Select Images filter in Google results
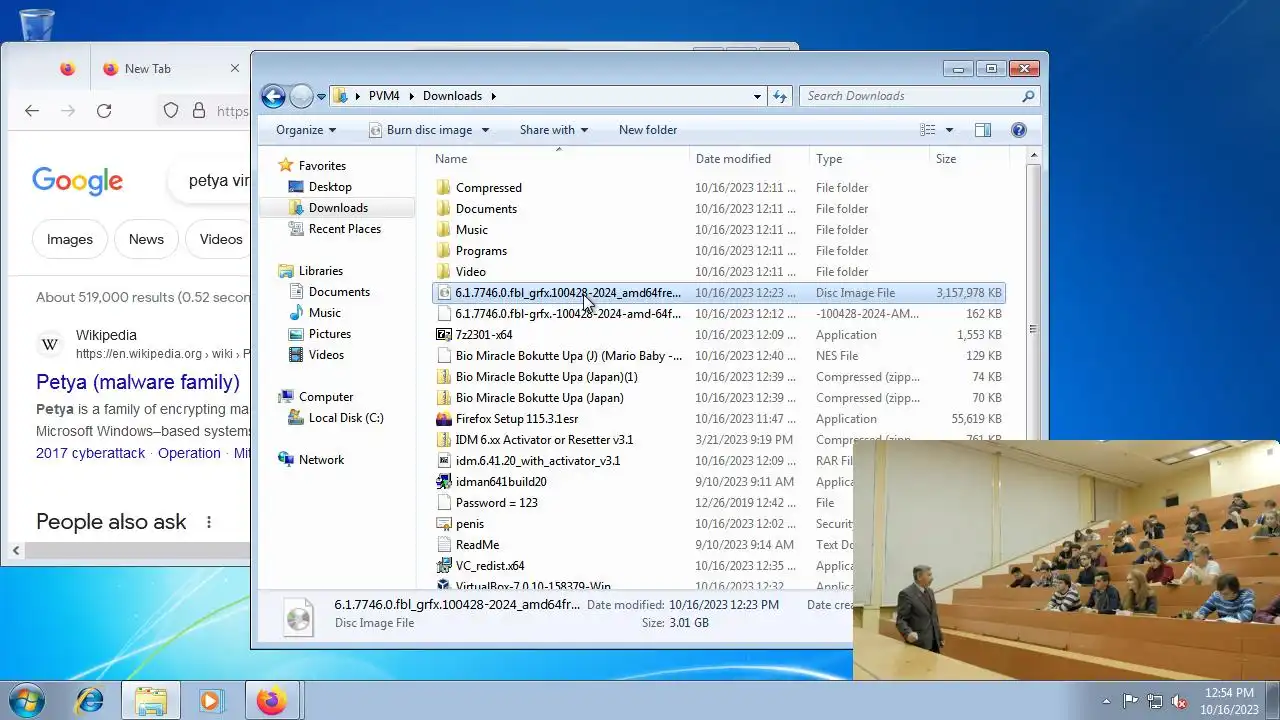Screen dimensions: 1280x720 tap(70, 239)
